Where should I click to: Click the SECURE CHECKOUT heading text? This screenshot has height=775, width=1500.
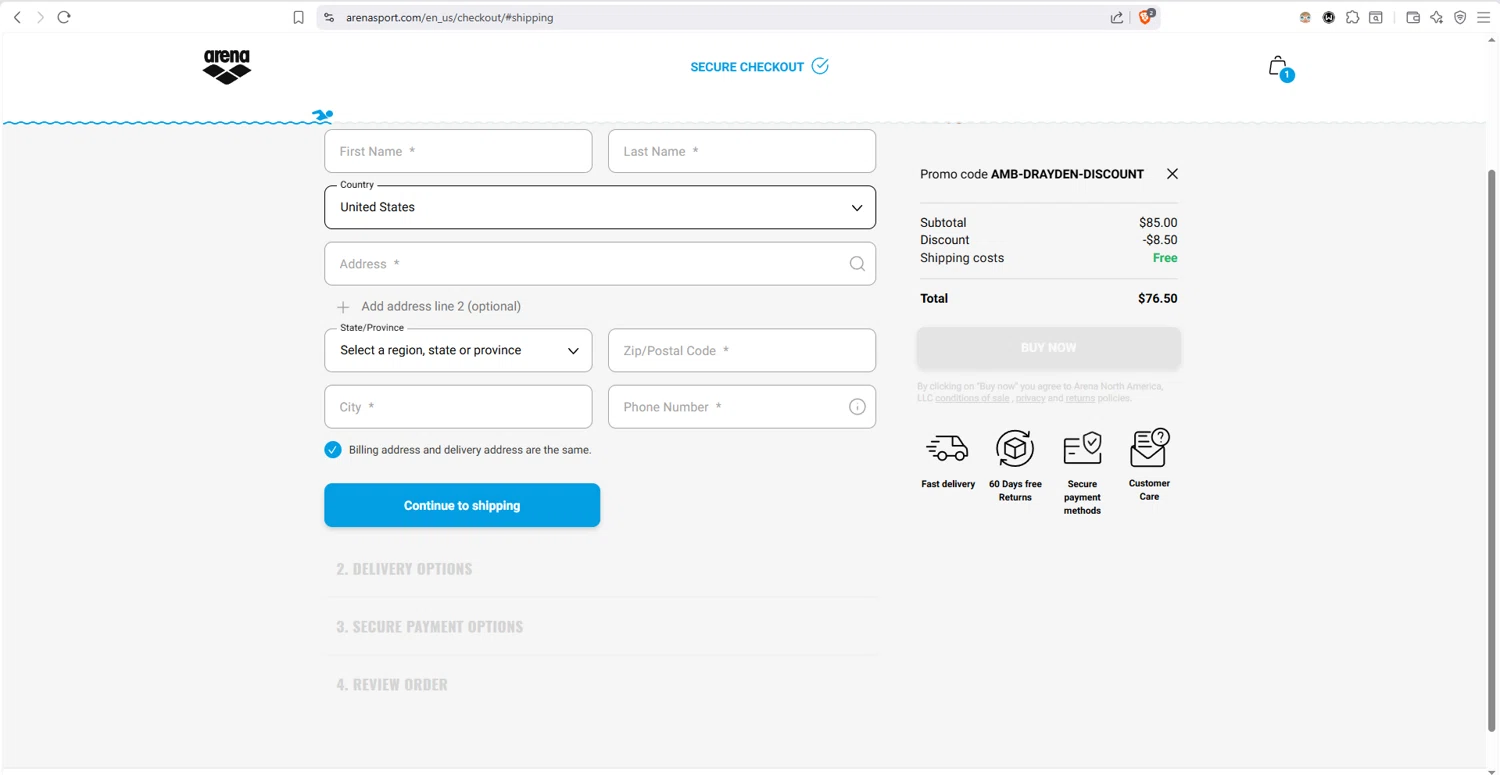click(747, 67)
